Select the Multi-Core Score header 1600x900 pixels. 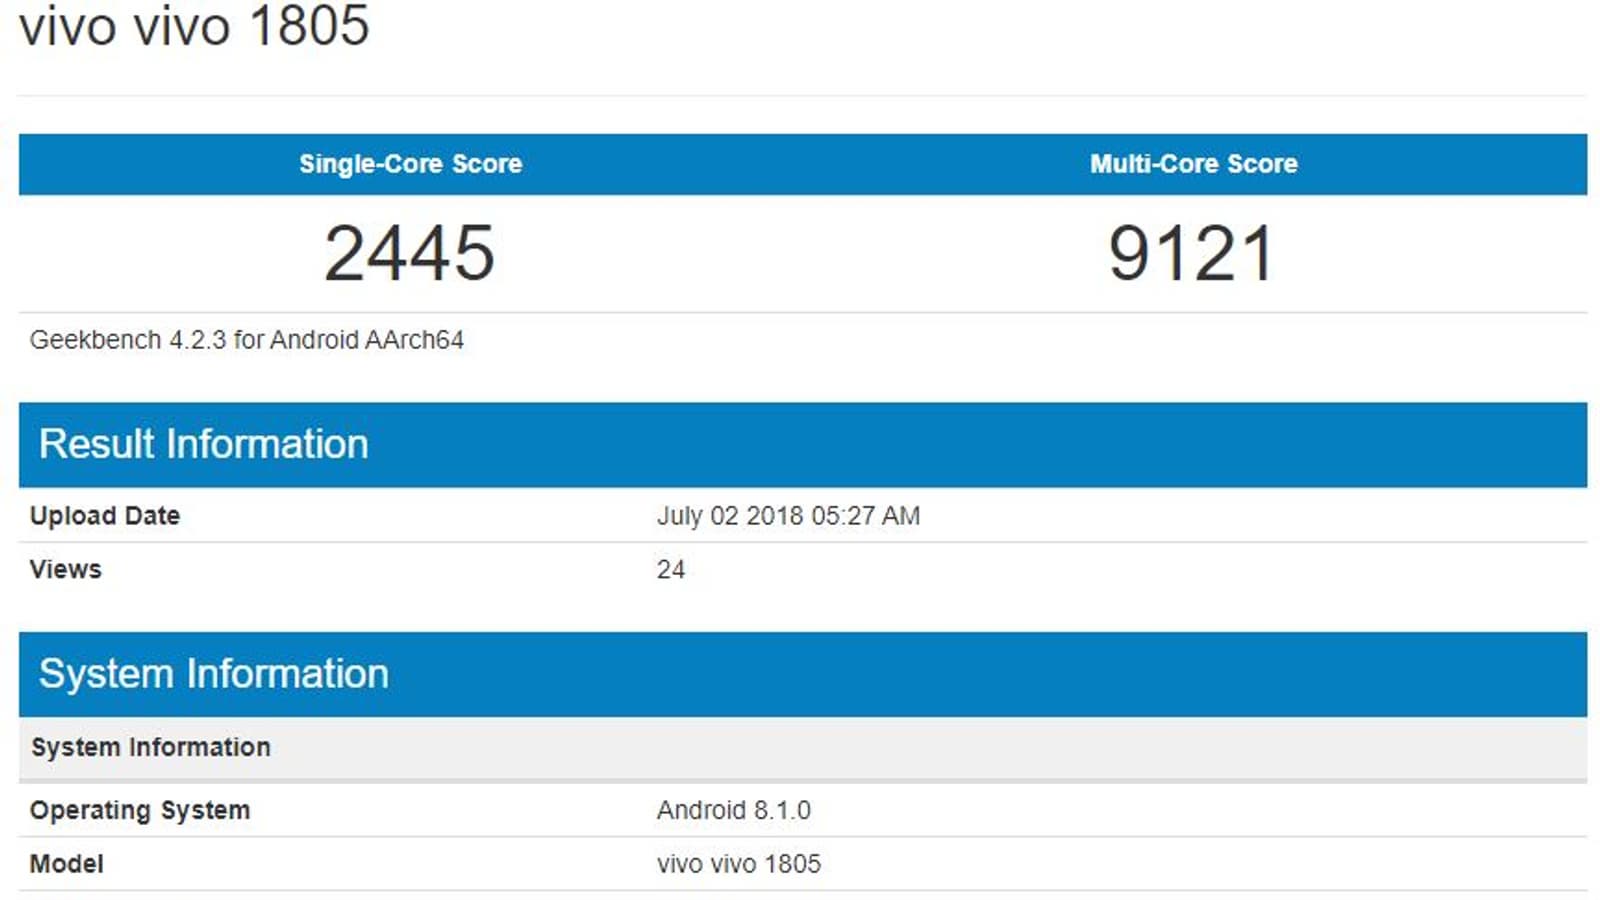(x=1194, y=164)
